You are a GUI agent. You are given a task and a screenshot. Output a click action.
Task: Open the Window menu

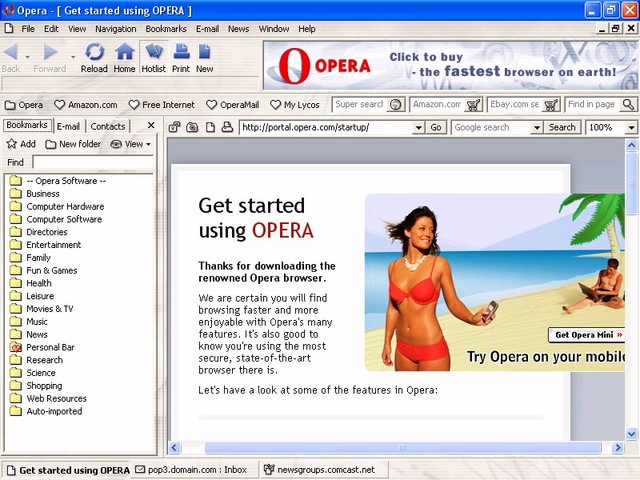[273, 29]
